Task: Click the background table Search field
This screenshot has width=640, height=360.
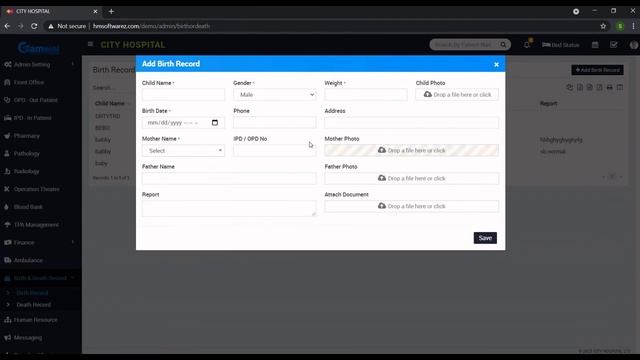Action: [110, 88]
